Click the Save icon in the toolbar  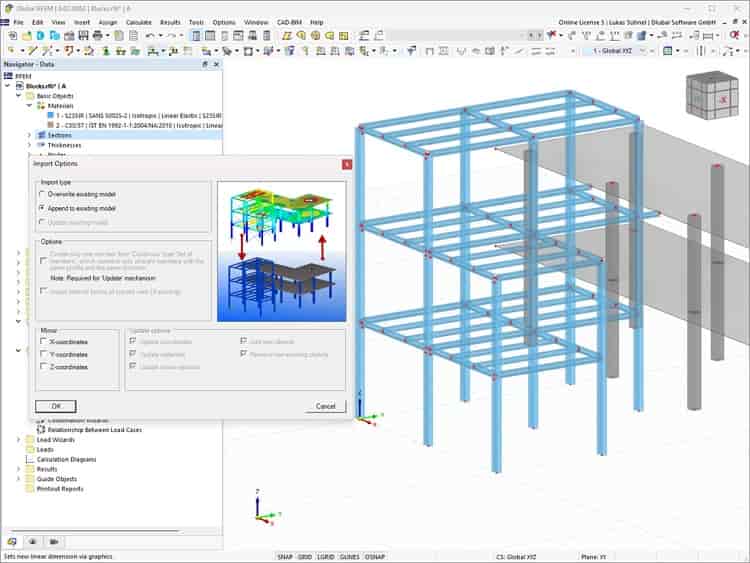pos(83,35)
